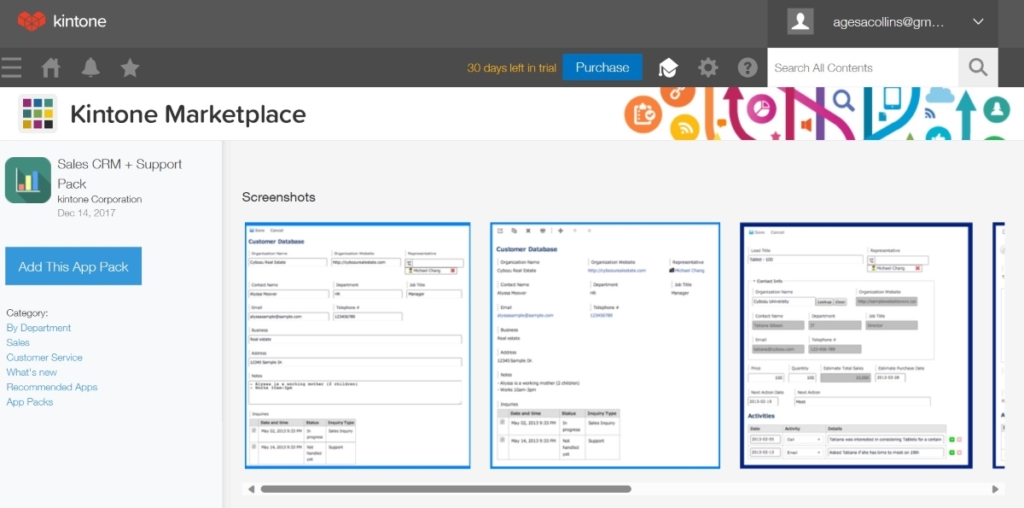This screenshot has width=1024, height=508.
Task: Open the hamburger navigation menu
Action: [11, 68]
